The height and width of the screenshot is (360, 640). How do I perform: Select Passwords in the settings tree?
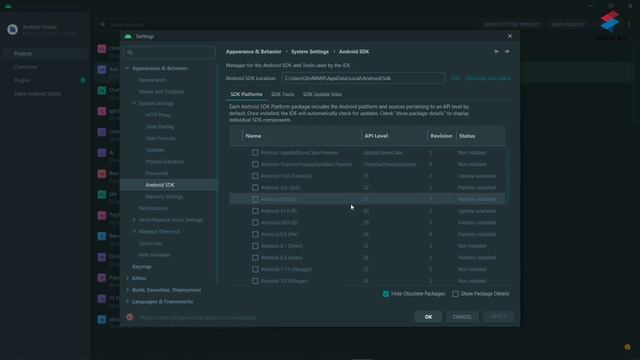(x=157, y=173)
